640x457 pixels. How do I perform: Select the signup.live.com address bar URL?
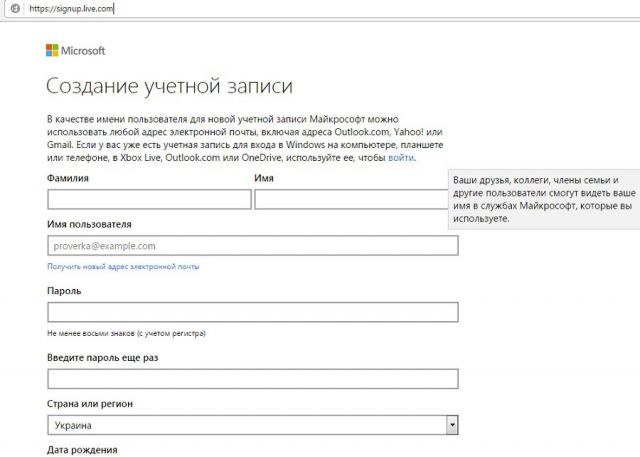(71, 9)
